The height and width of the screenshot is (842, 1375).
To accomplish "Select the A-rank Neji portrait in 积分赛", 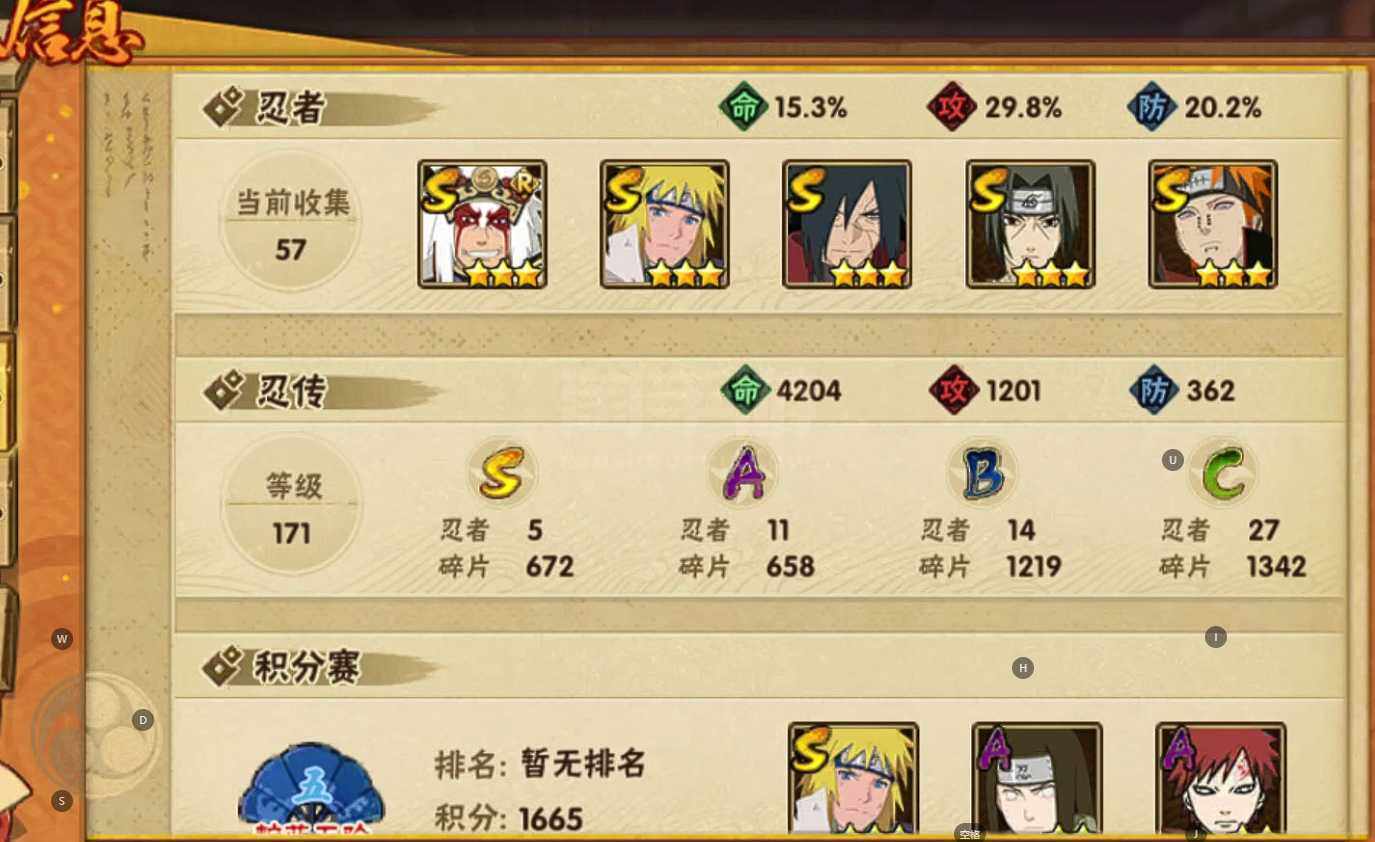I will coord(1037,778).
